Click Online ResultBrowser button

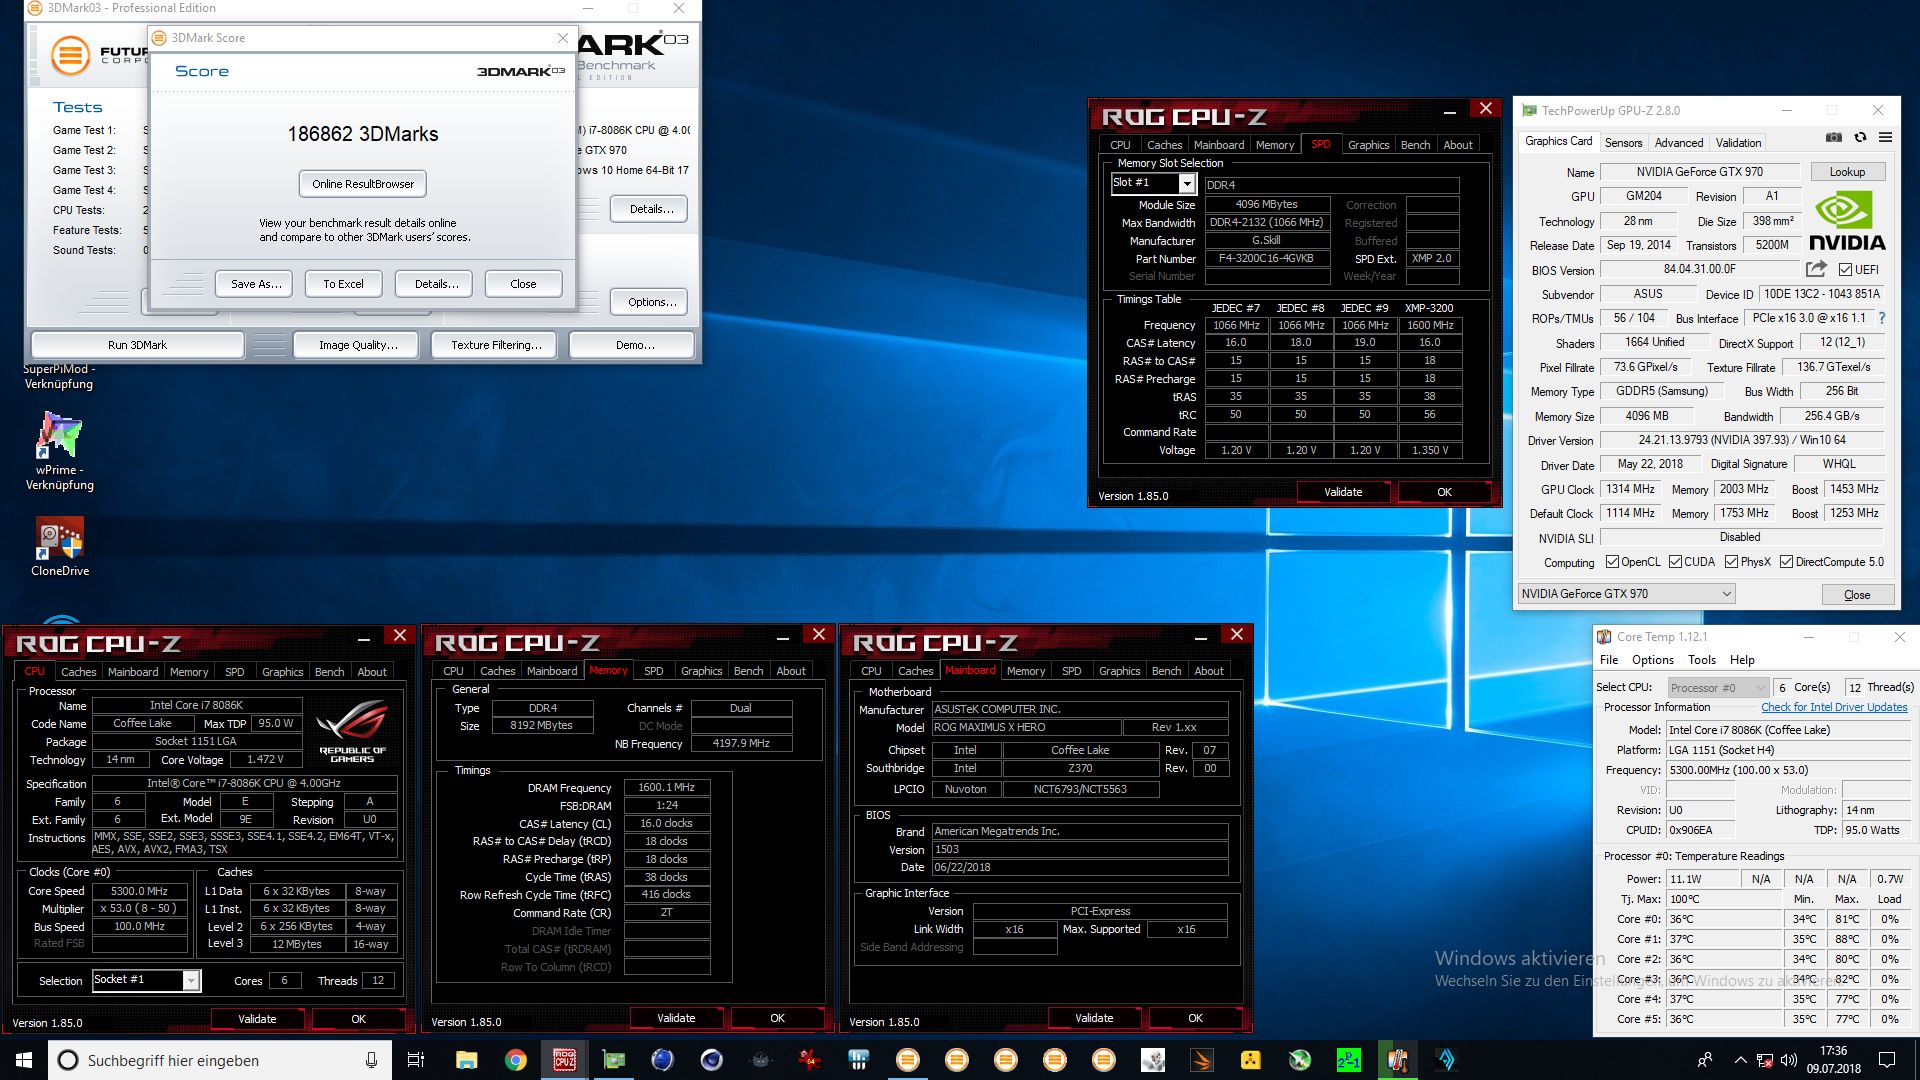(362, 184)
